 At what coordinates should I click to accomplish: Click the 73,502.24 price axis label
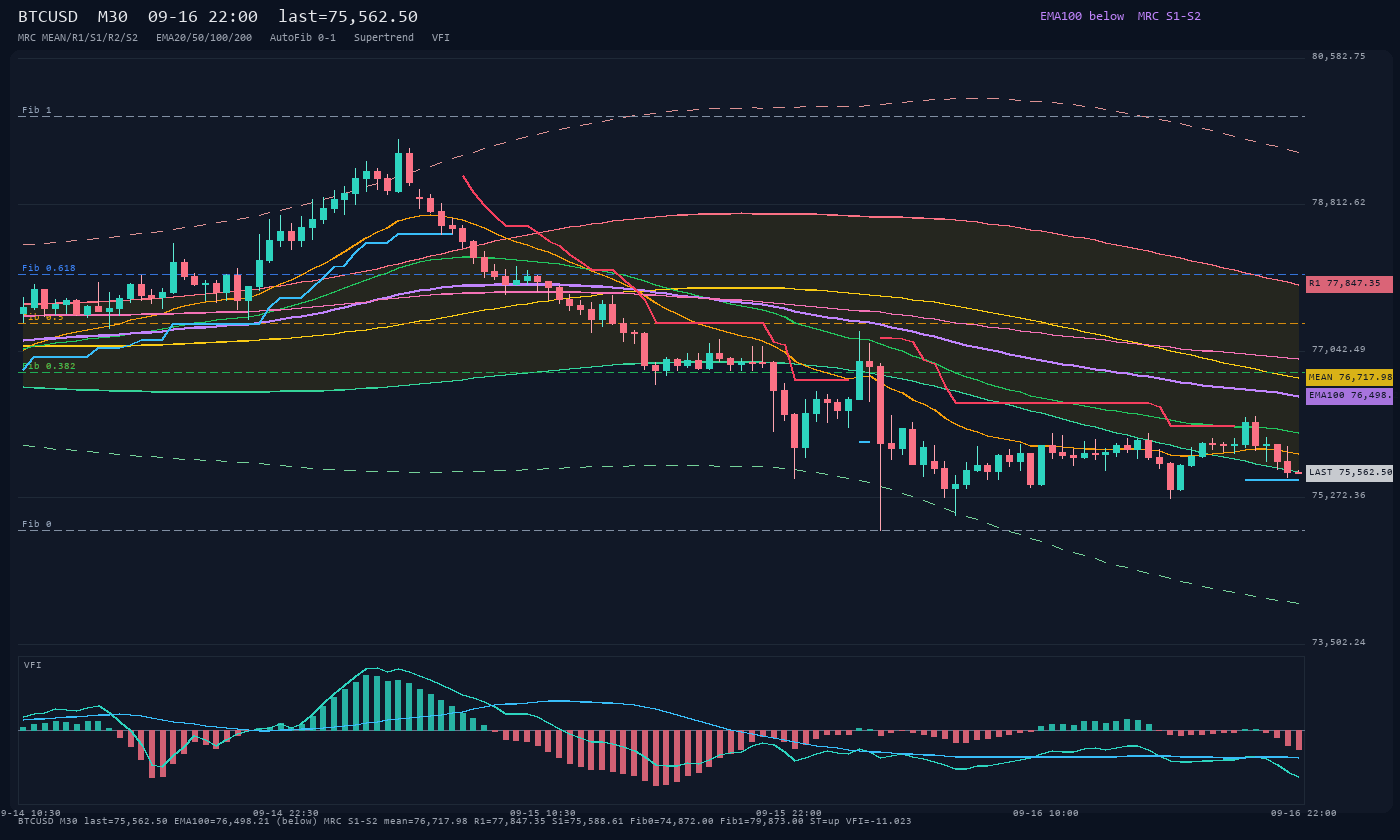point(1338,642)
